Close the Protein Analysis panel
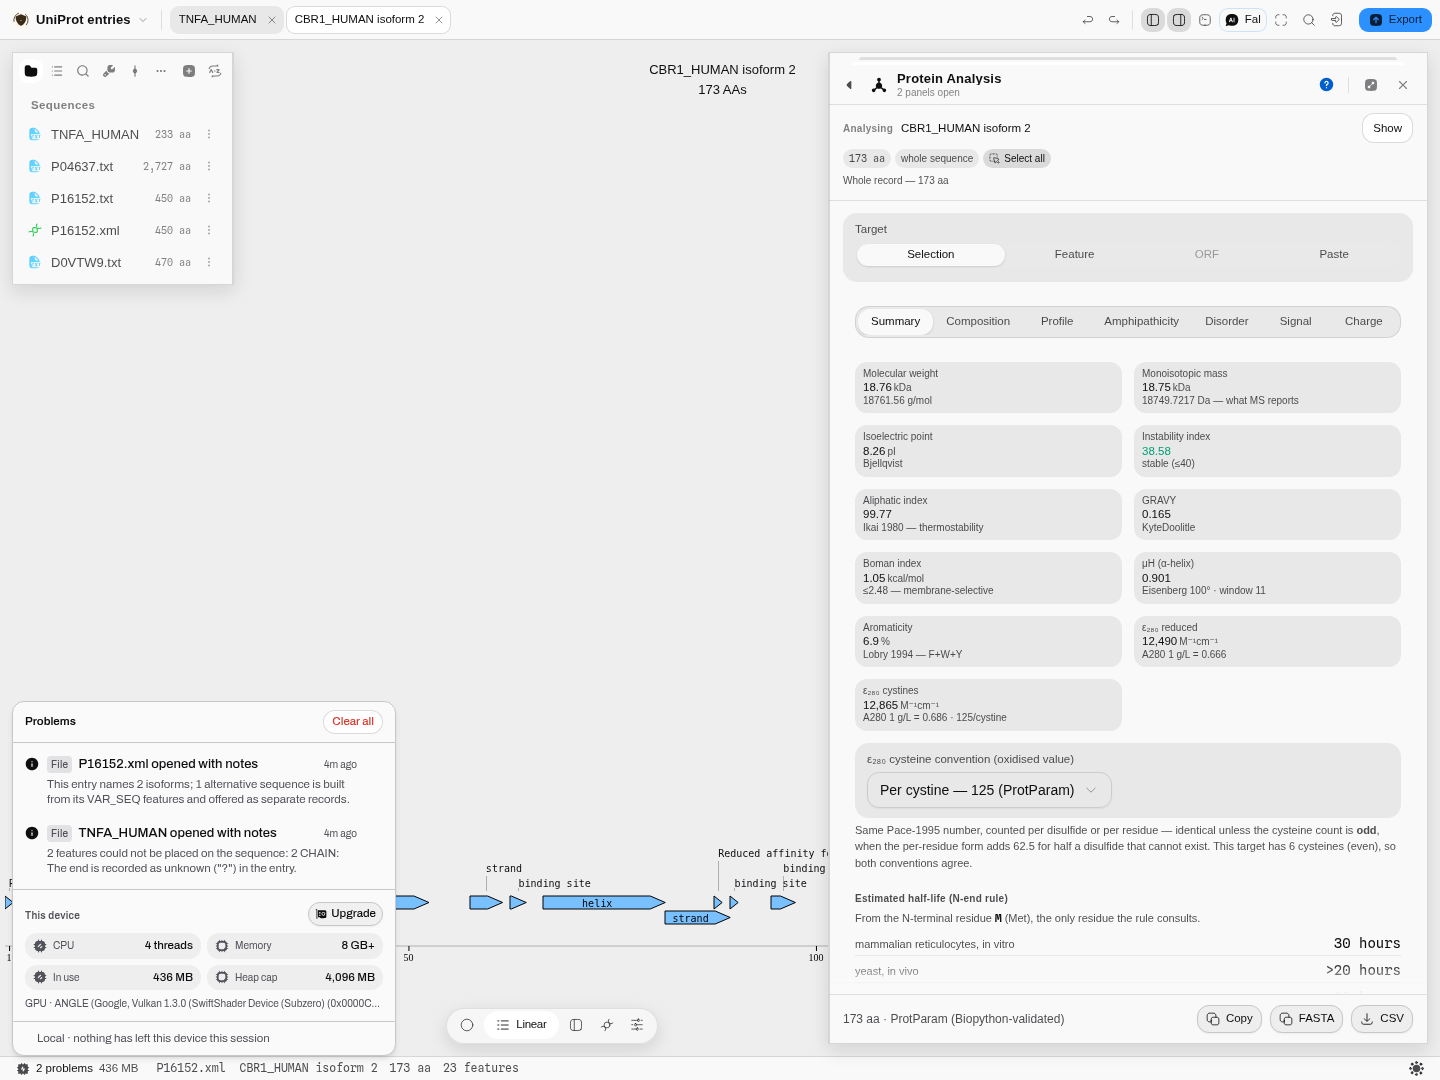1440x1080 pixels. pyautogui.click(x=1403, y=85)
